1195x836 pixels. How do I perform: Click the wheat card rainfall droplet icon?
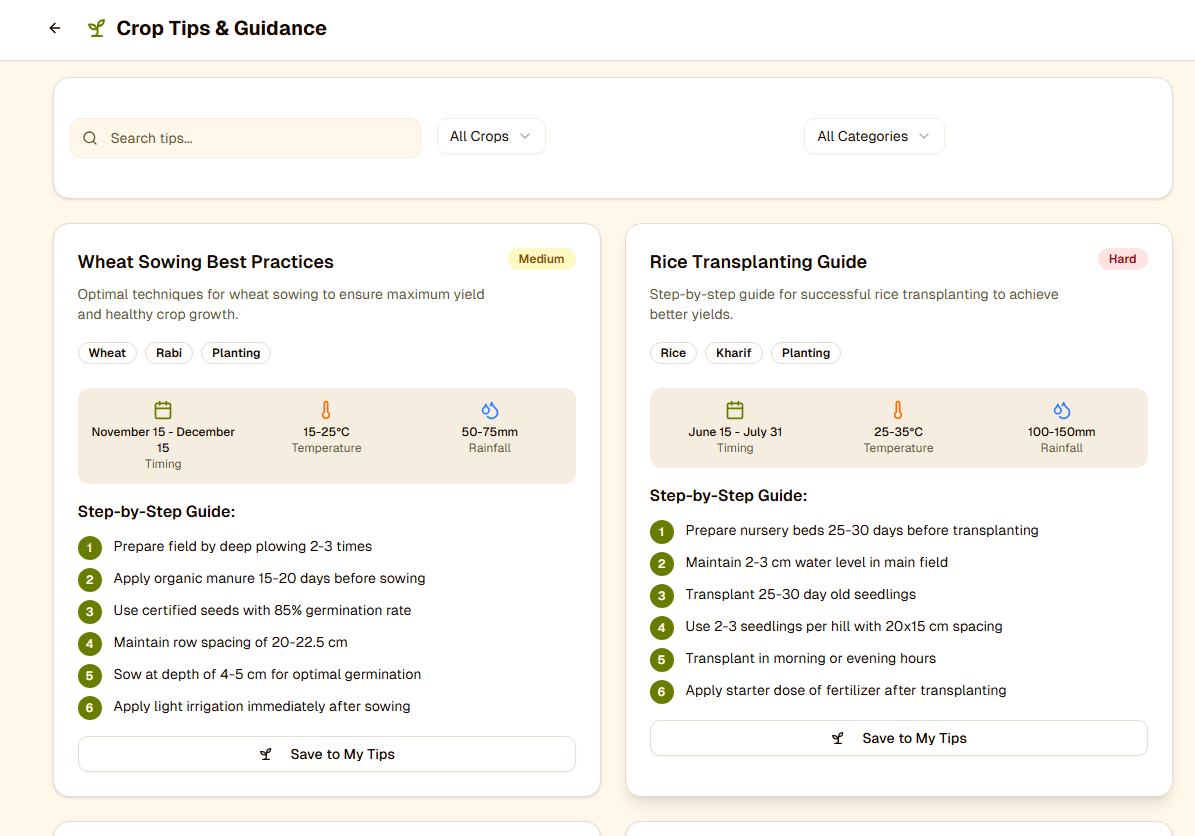pos(489,410)
